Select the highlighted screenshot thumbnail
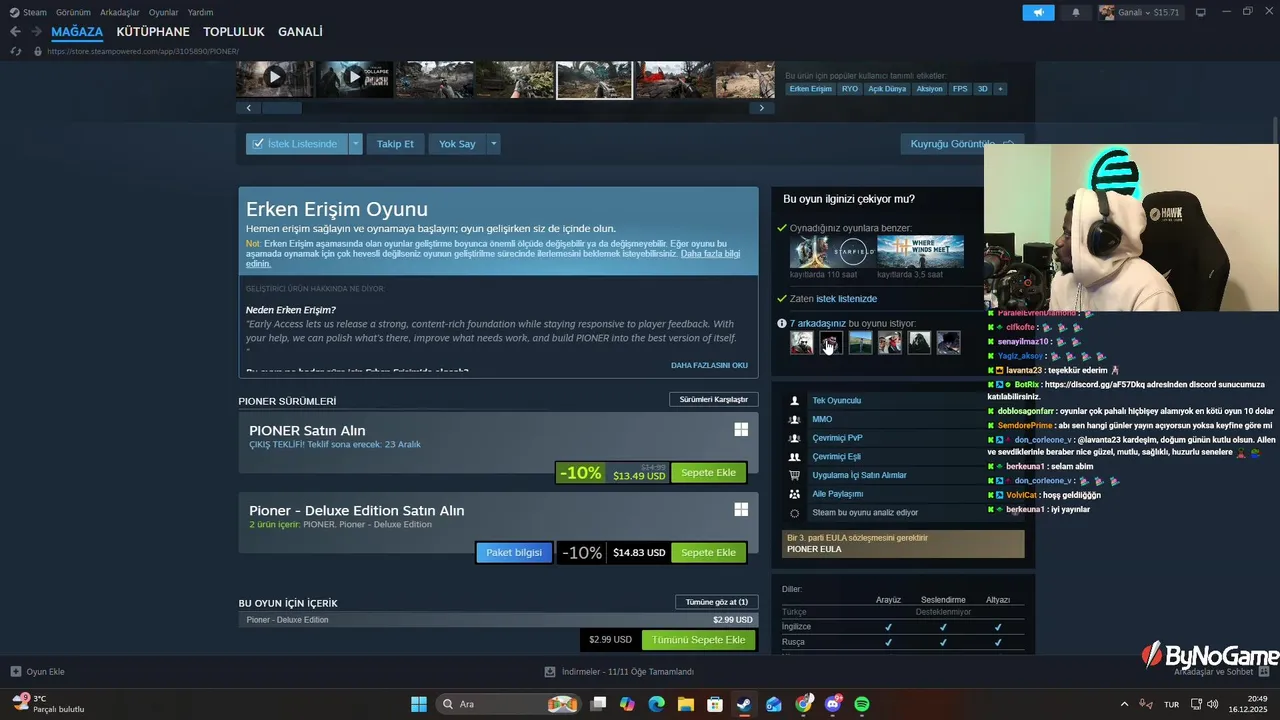The height and width of the screenshot is (720, 1280). pos(594,79)
